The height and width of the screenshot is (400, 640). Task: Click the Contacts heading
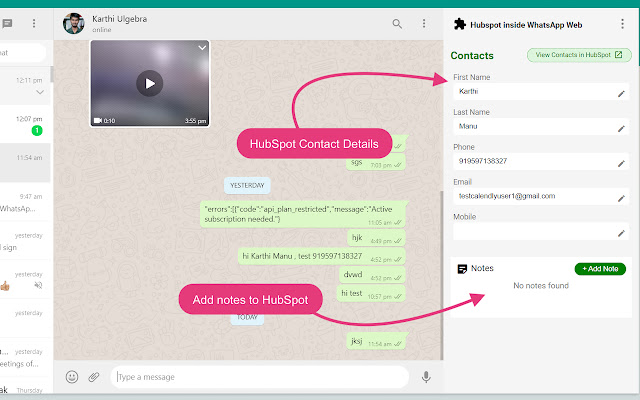click(x=472, y=56)
